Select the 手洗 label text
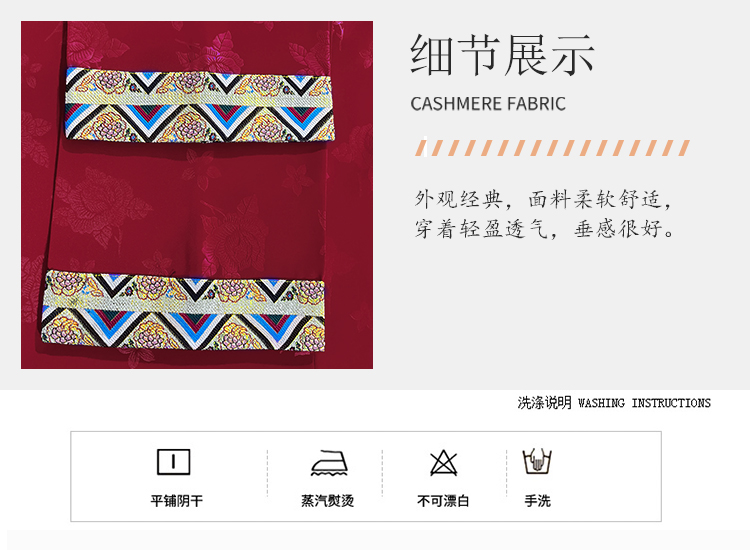750x550 pixels. pos(537,501)
